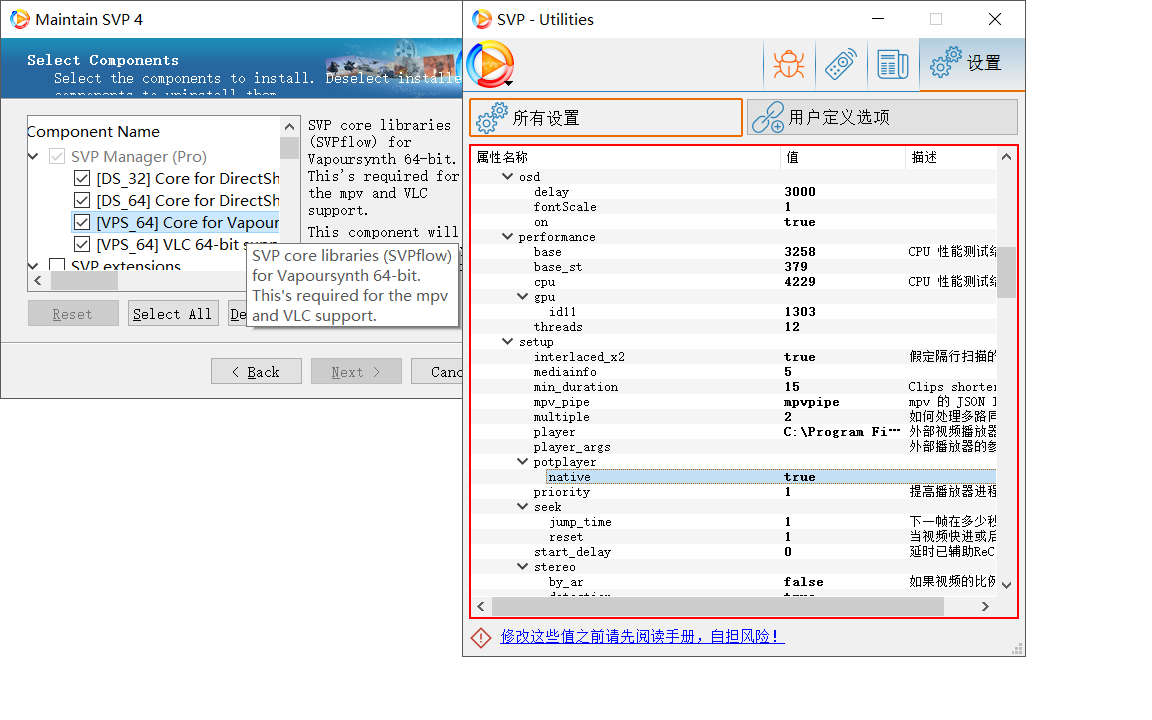The height and width of the screenshot is (720, 1152).
Task: Select the mpv_pipe value cell
Action: (x=841, y=402)
